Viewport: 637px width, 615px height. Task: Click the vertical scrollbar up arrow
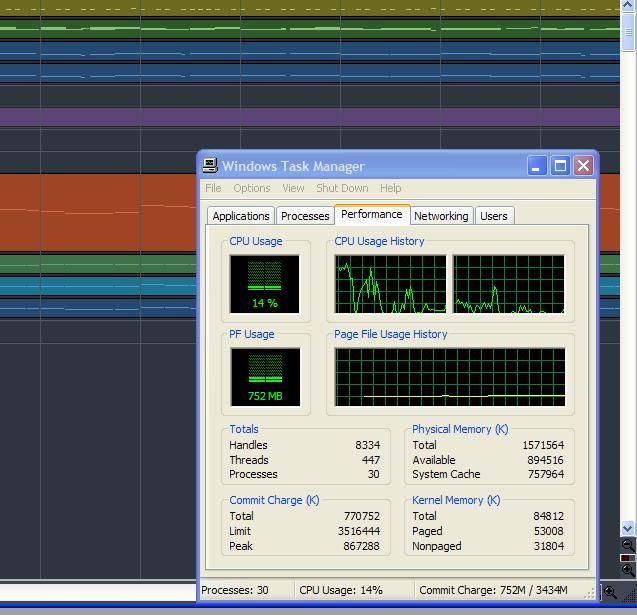[x=628, y=6]
